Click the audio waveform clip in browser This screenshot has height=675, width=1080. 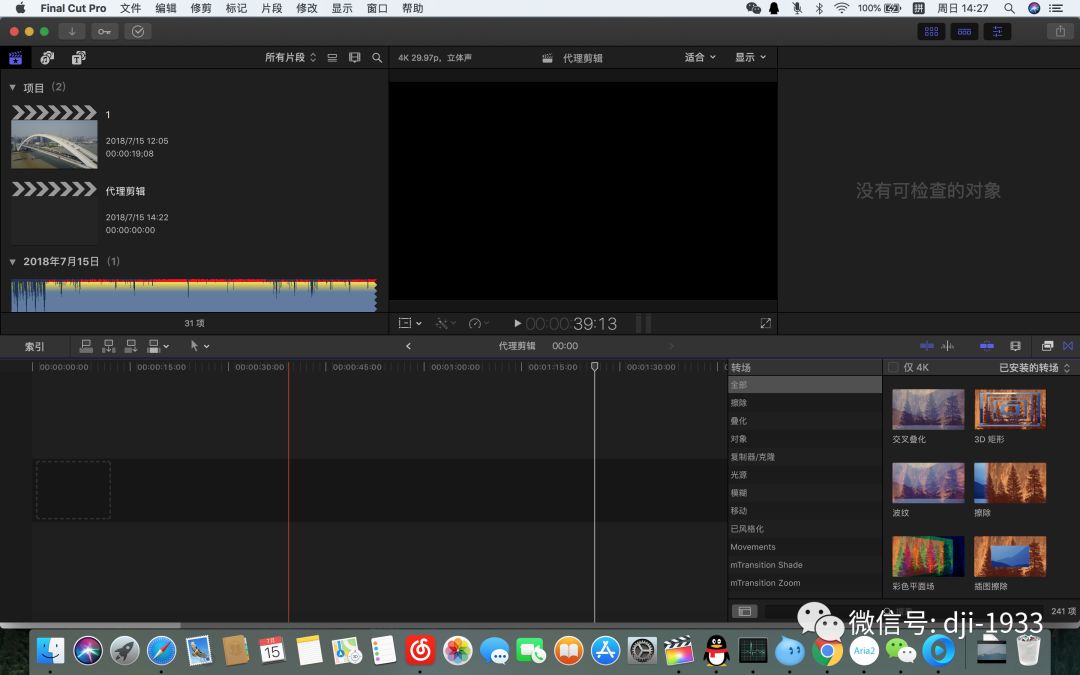194,295
